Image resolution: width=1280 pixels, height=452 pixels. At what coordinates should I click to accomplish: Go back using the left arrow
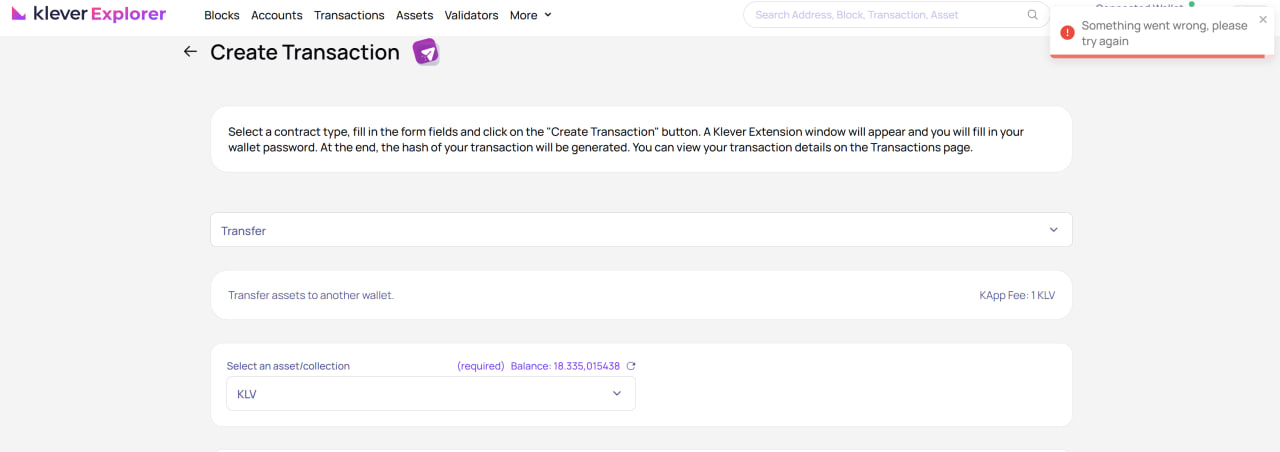(x=190, y=52)
